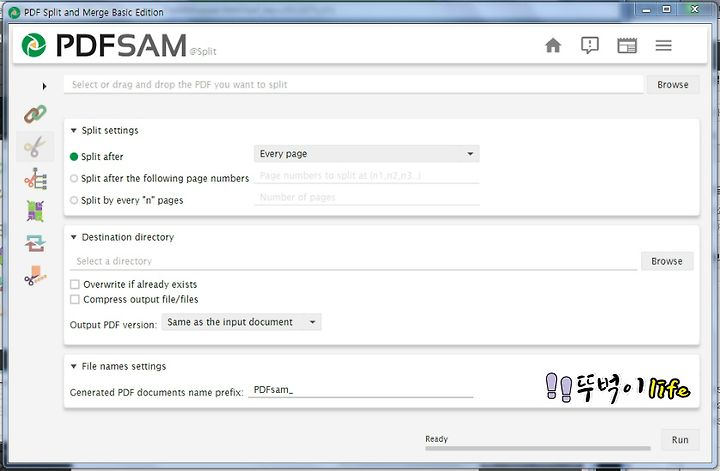Open the Split by bookmarks module

pyautogui.click(x=35, y=179)
